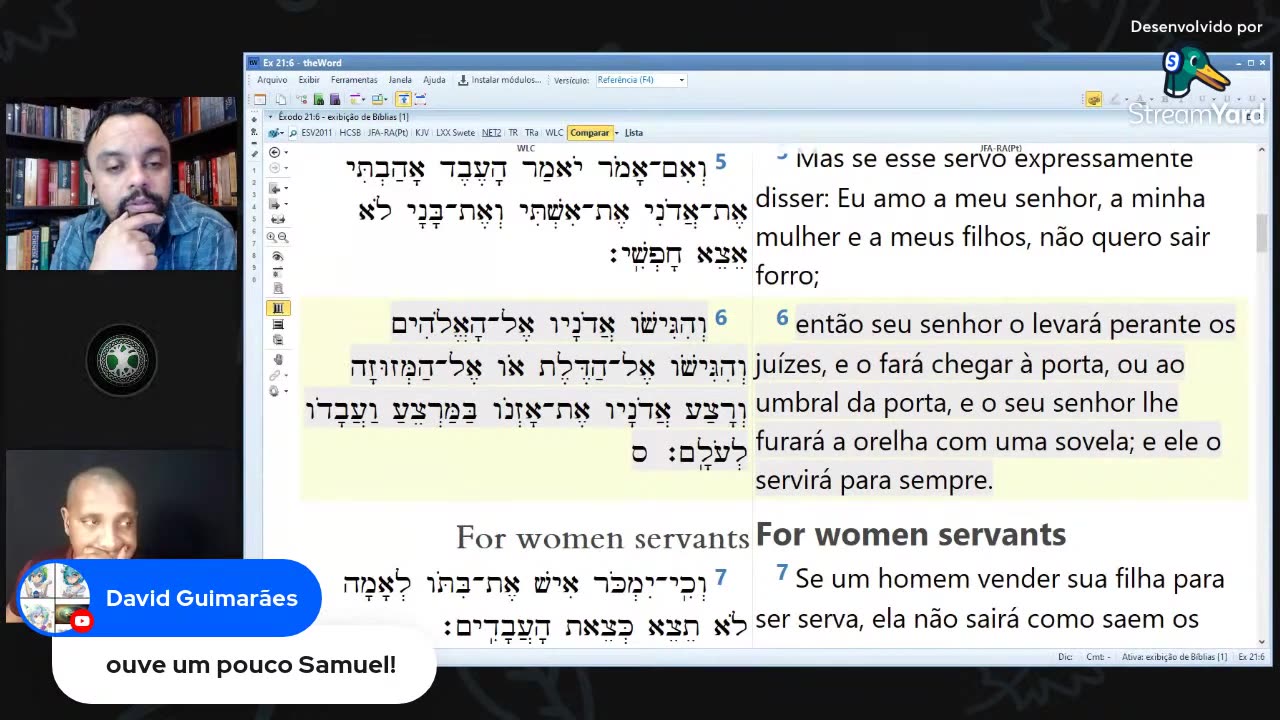Open the Comparar dropdown arrow
1280x720 pixels.
point(617,132)
